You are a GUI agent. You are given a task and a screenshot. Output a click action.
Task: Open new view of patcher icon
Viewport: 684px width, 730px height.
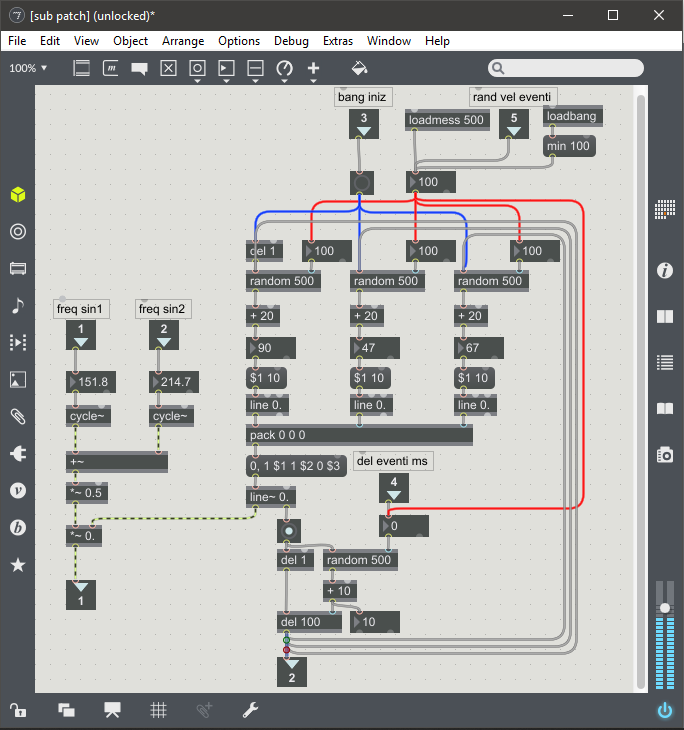[x=66, y=710]
